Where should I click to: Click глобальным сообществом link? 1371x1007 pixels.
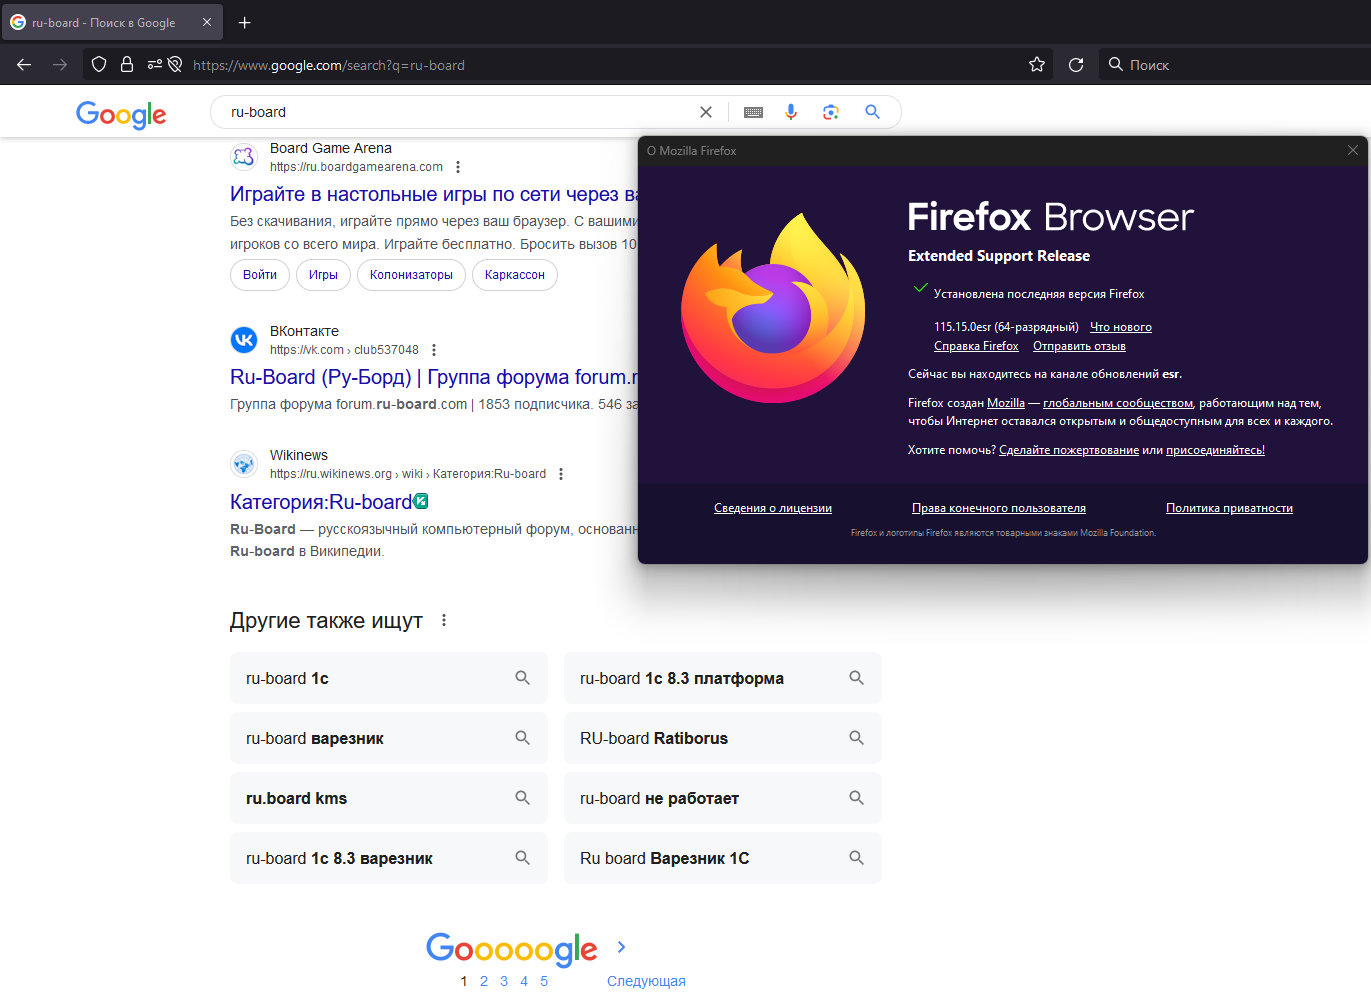click(x=1118, y=403)
